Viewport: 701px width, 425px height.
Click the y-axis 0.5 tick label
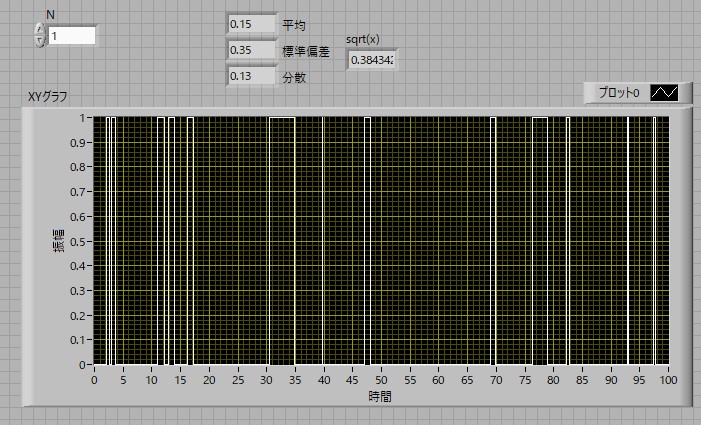pos(78,241)
